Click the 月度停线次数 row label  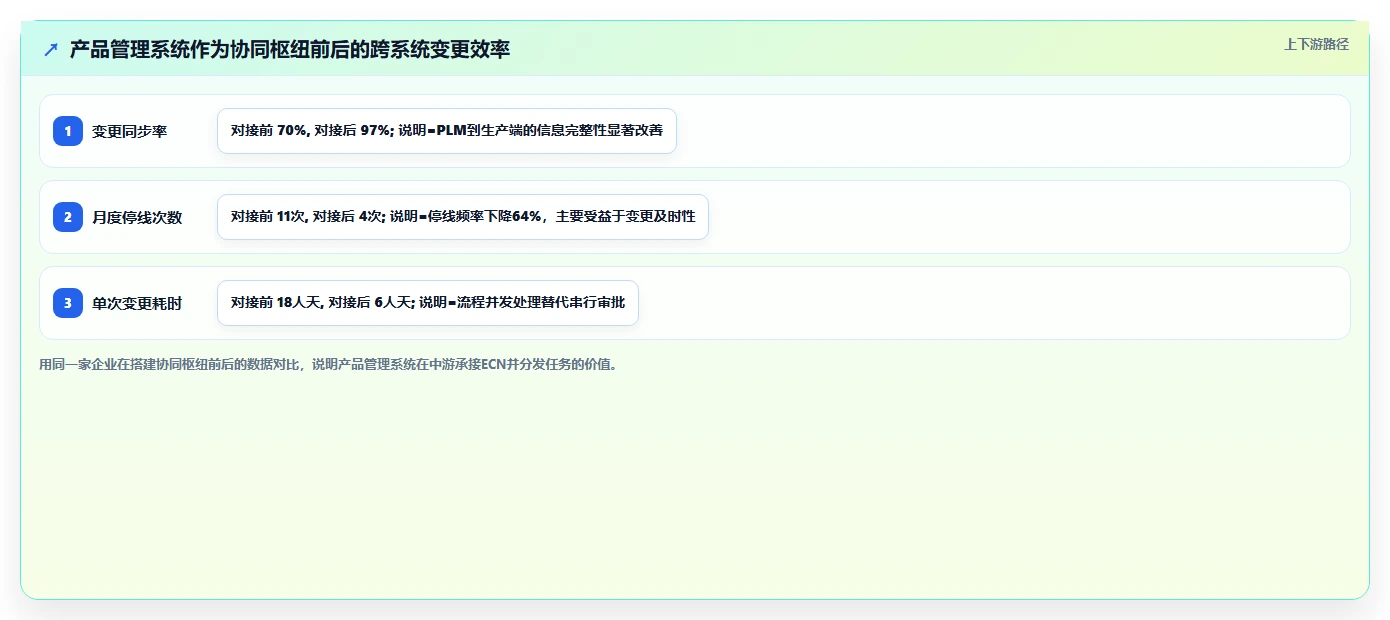137,217
